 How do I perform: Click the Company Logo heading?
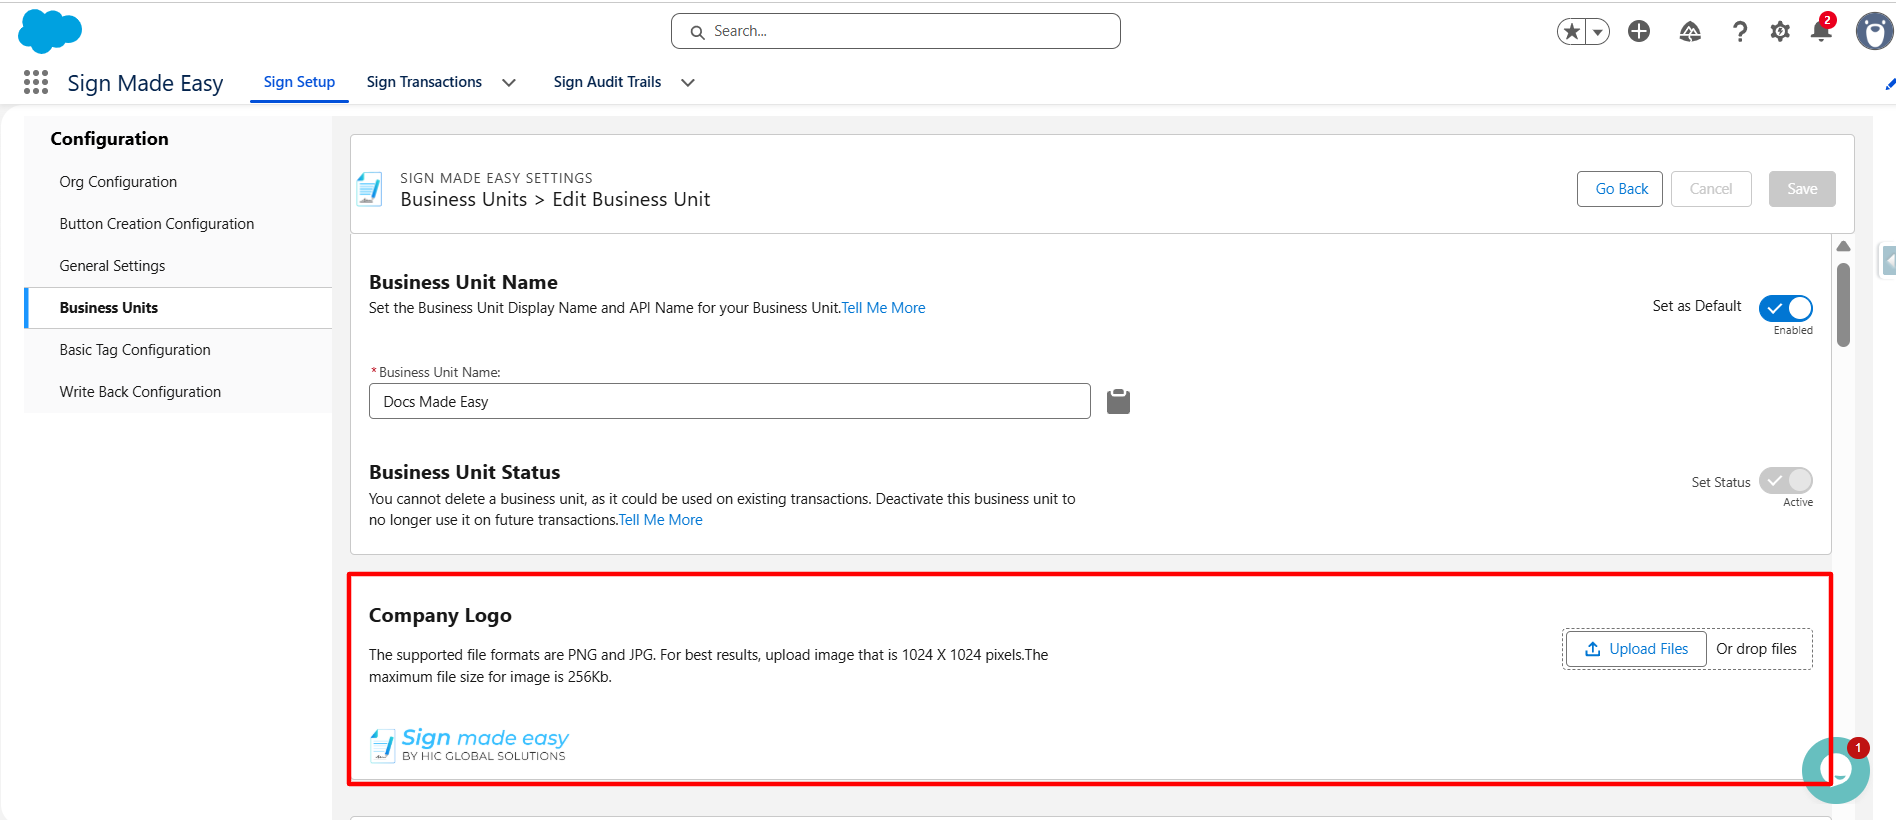[x=440, y=616]
